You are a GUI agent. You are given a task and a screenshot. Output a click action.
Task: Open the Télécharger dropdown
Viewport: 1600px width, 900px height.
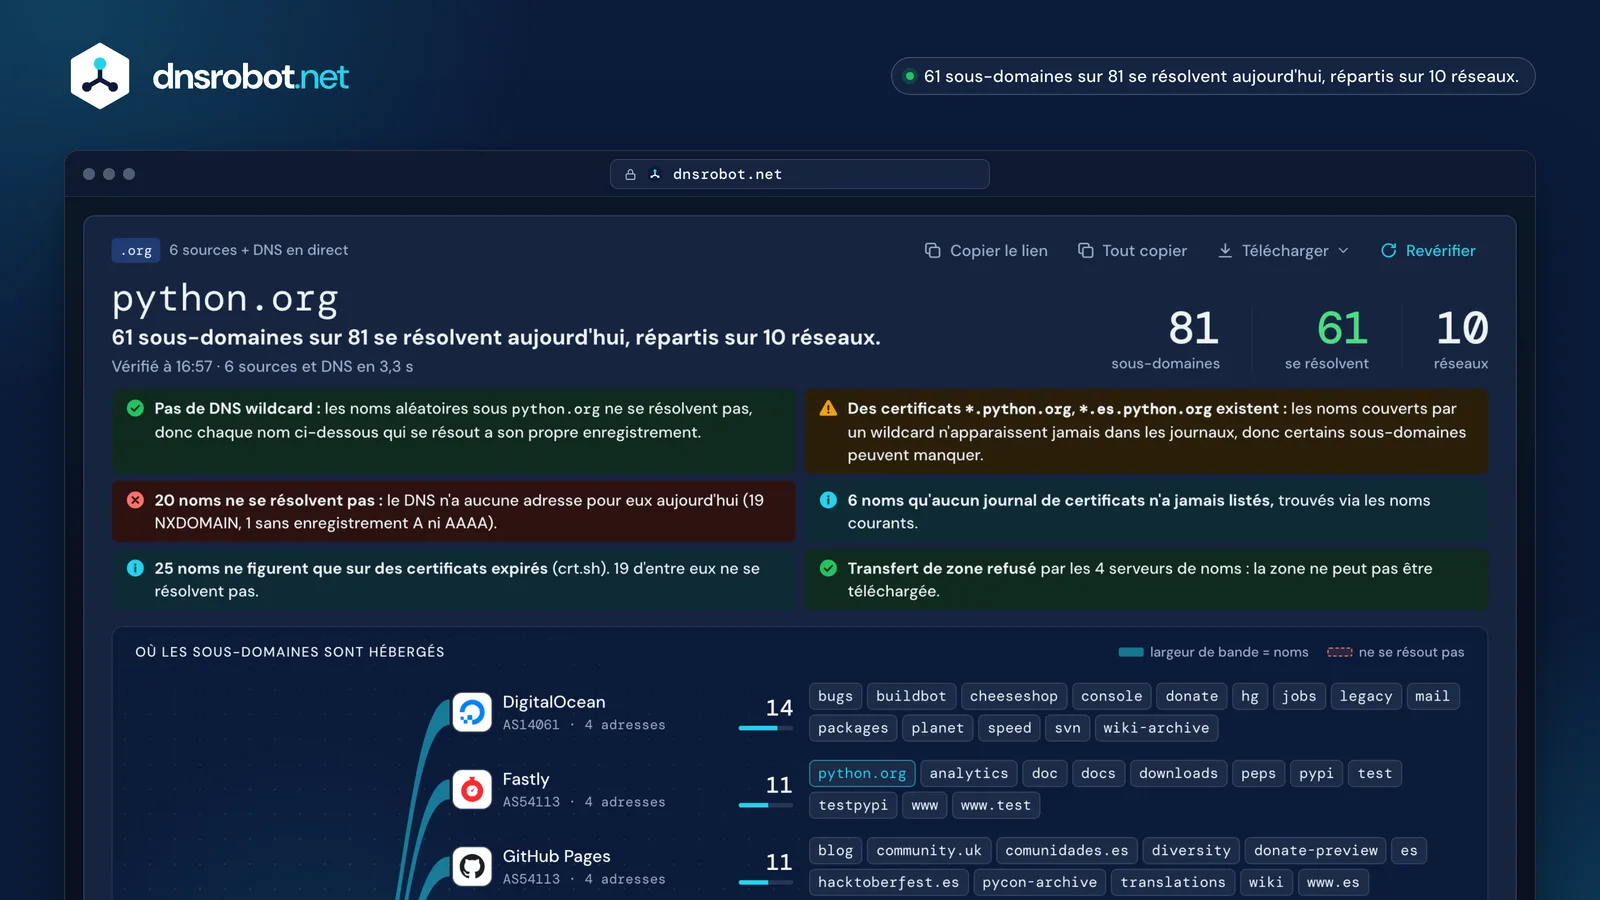point(1283,251)
